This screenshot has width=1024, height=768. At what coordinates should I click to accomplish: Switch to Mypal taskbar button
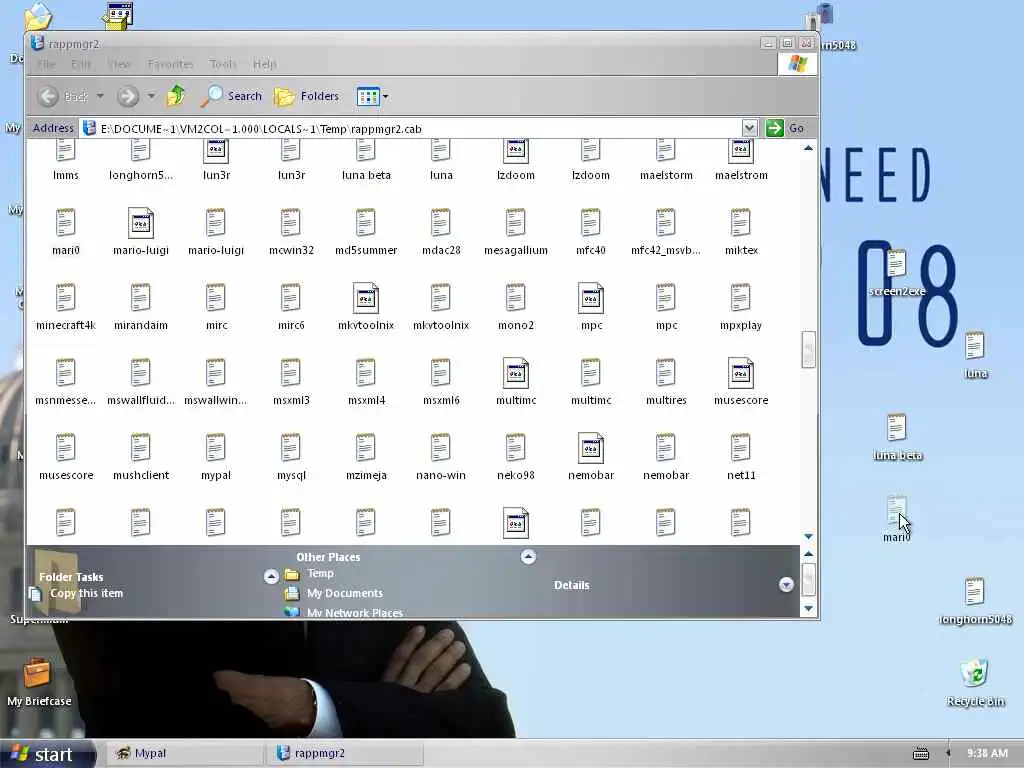[185, 753]
